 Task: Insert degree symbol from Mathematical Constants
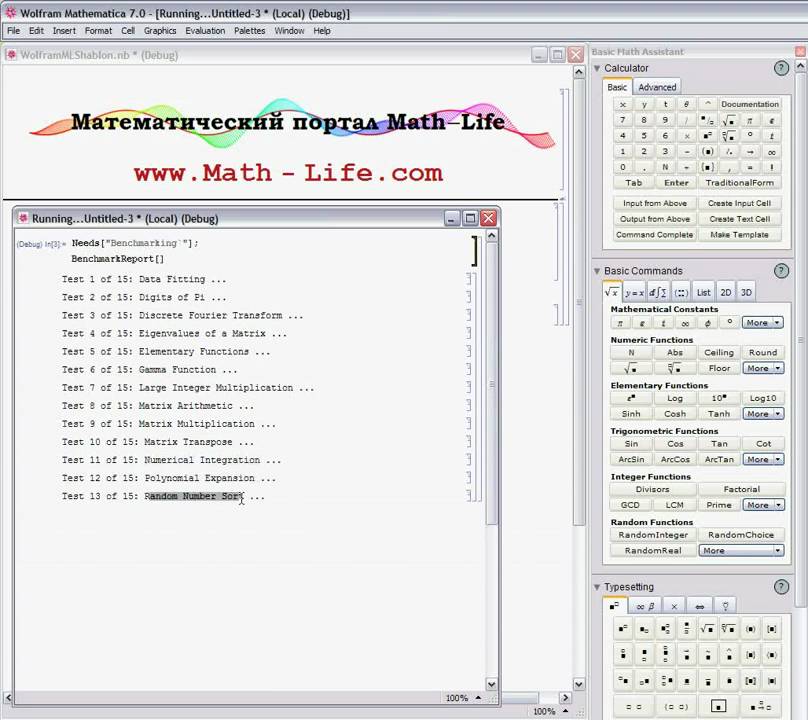coord(729,323)
